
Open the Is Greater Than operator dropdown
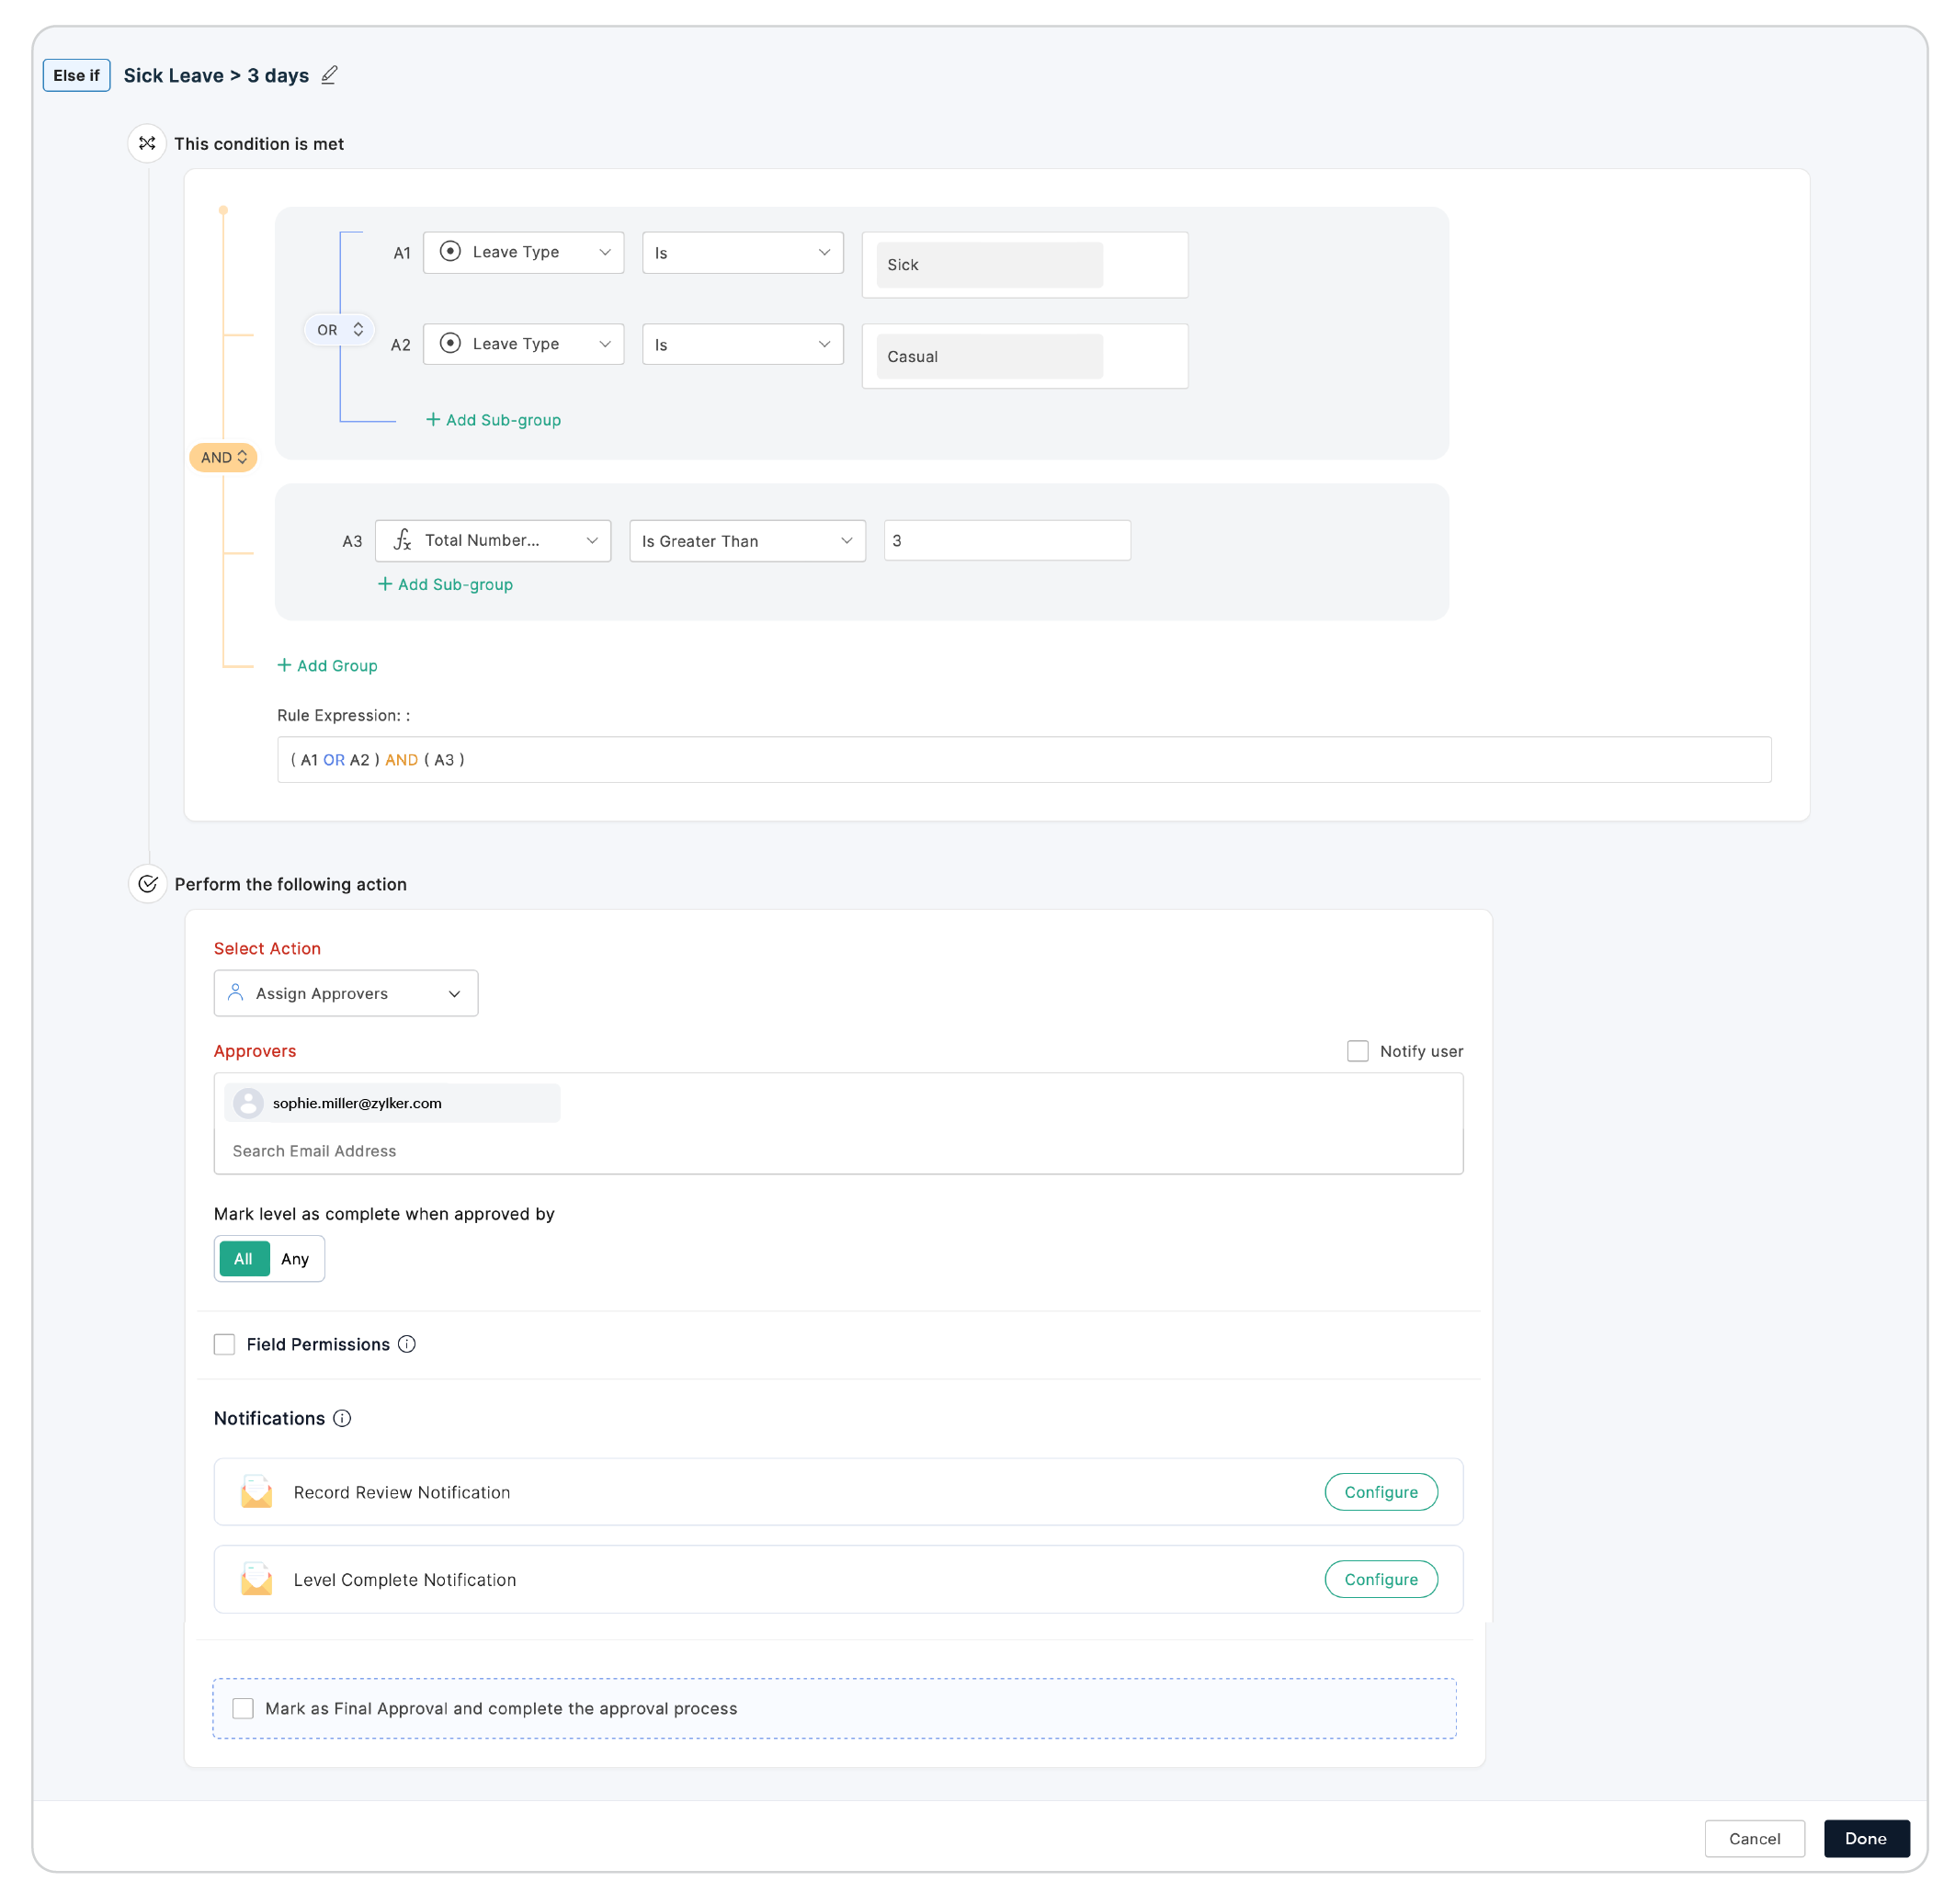(x=746, y=541)
